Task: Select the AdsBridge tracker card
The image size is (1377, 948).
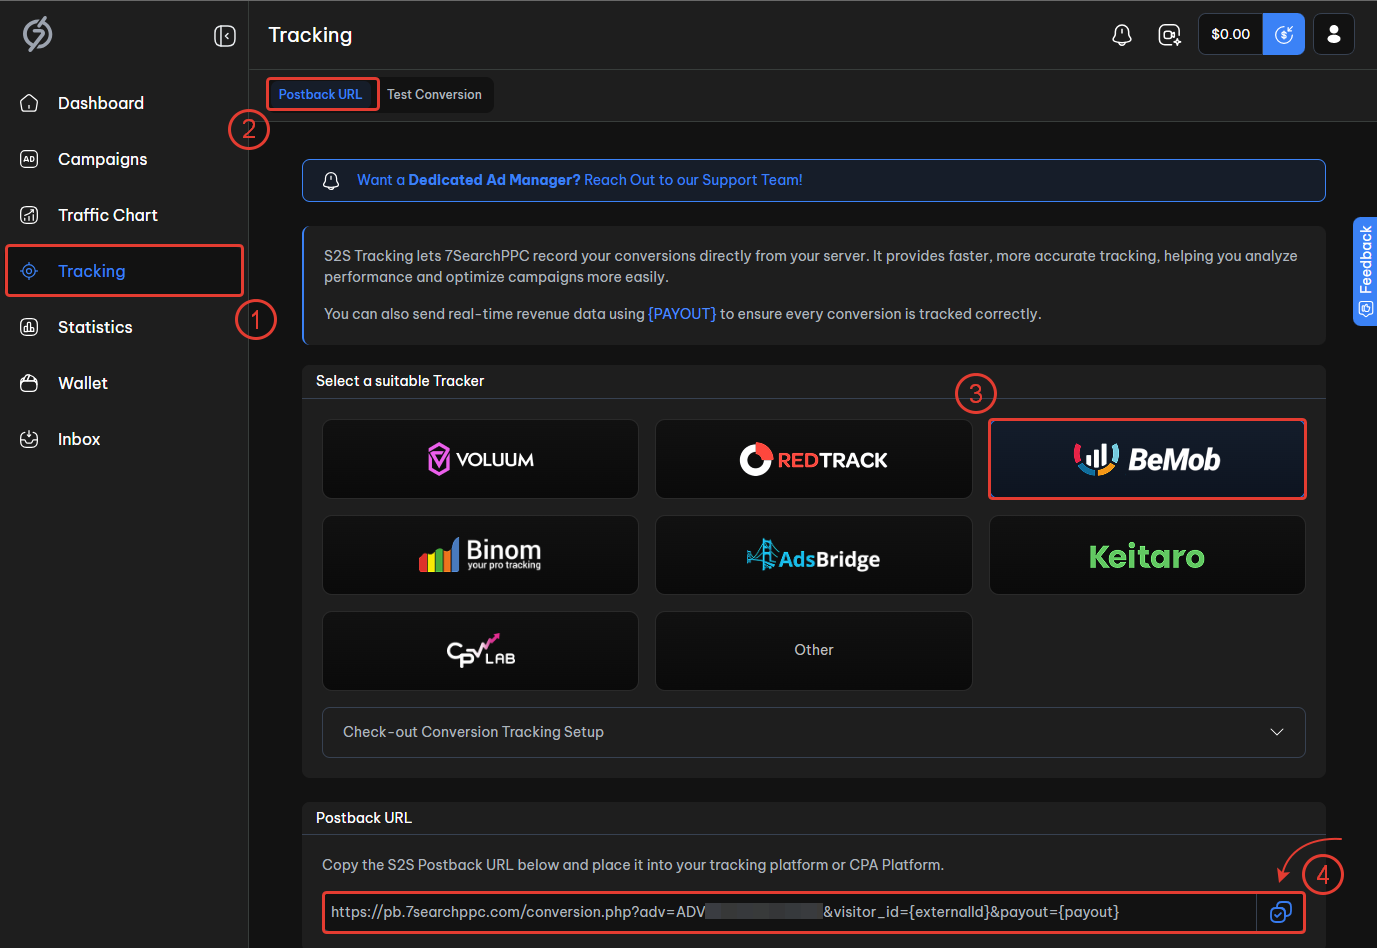Action: [x=814, y=555]
